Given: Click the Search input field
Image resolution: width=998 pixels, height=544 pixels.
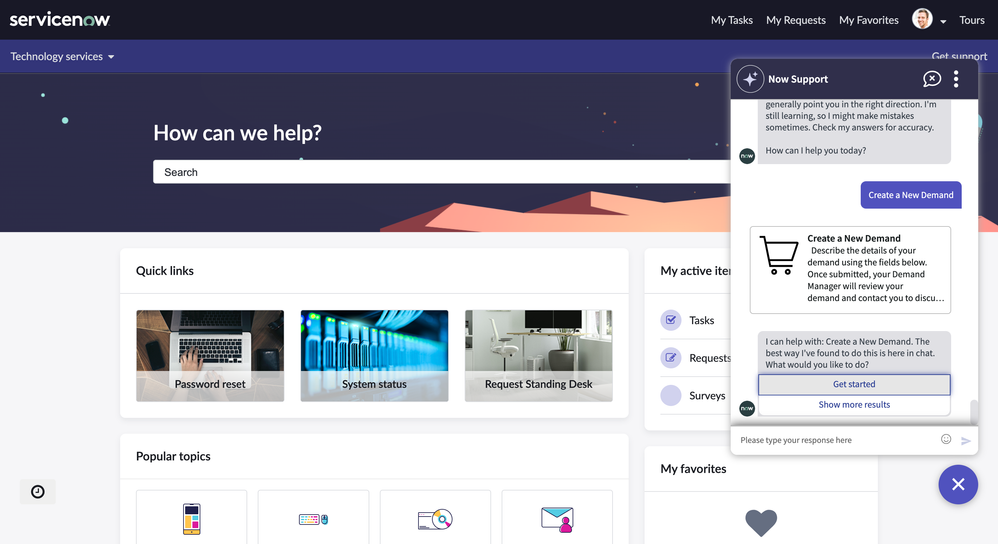Looking at the screenshot, I should [x=441, y=172].
